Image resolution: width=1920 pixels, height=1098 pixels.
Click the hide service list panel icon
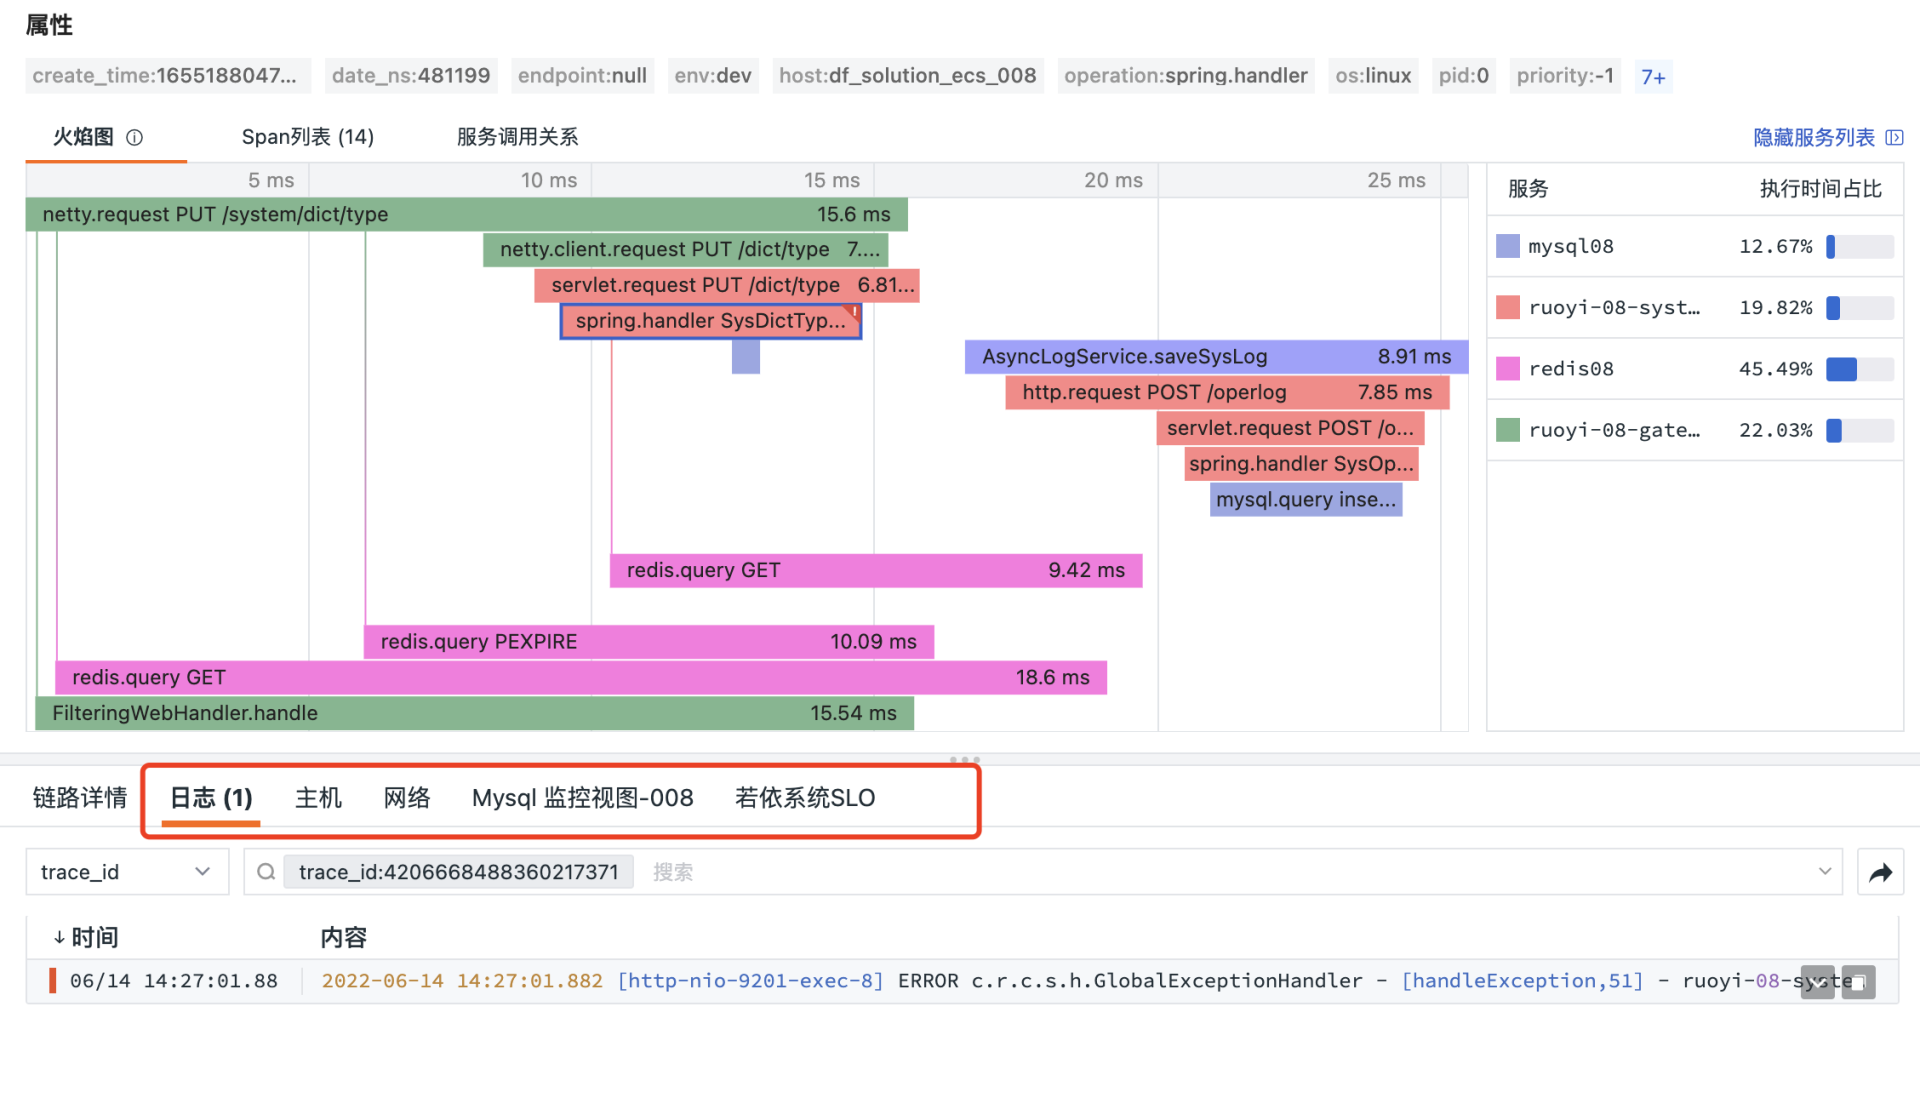1894,137
